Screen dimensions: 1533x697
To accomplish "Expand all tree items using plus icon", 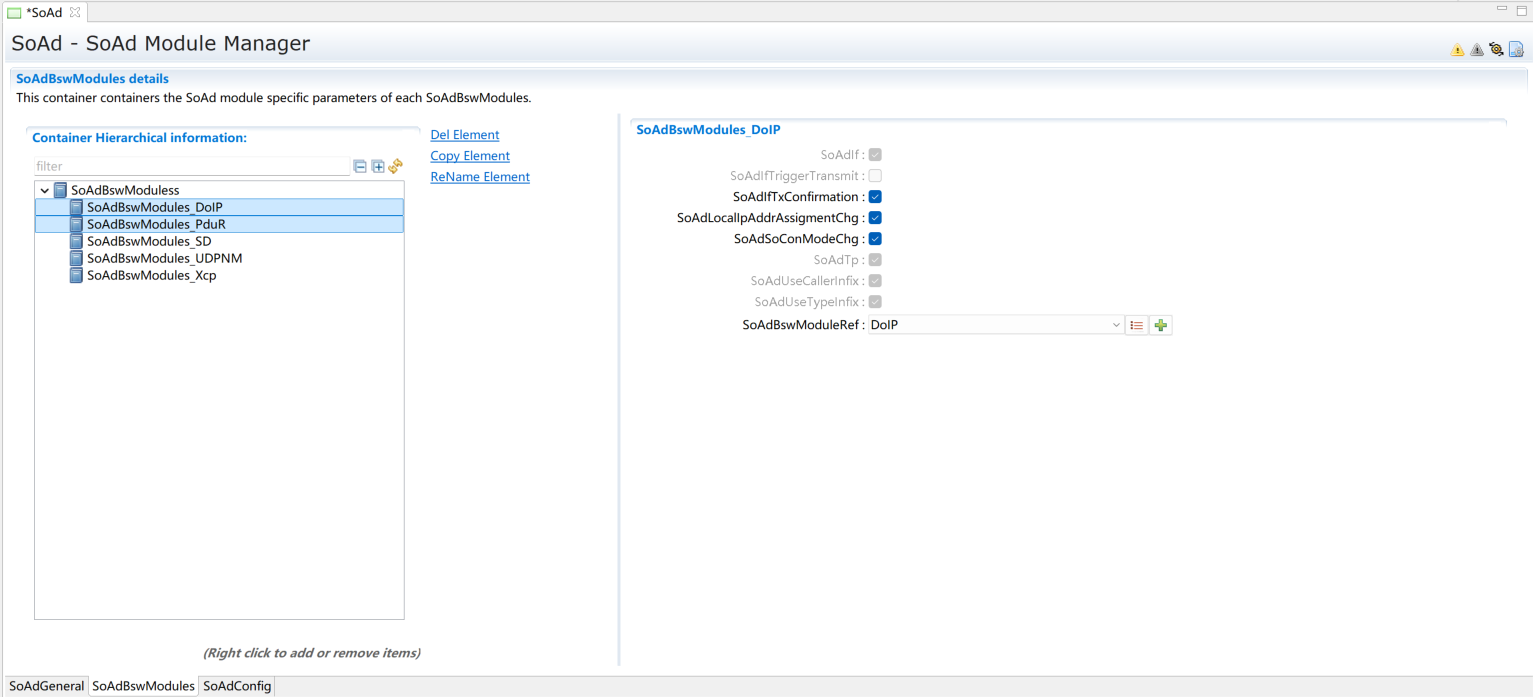I will tap(378, 167).
